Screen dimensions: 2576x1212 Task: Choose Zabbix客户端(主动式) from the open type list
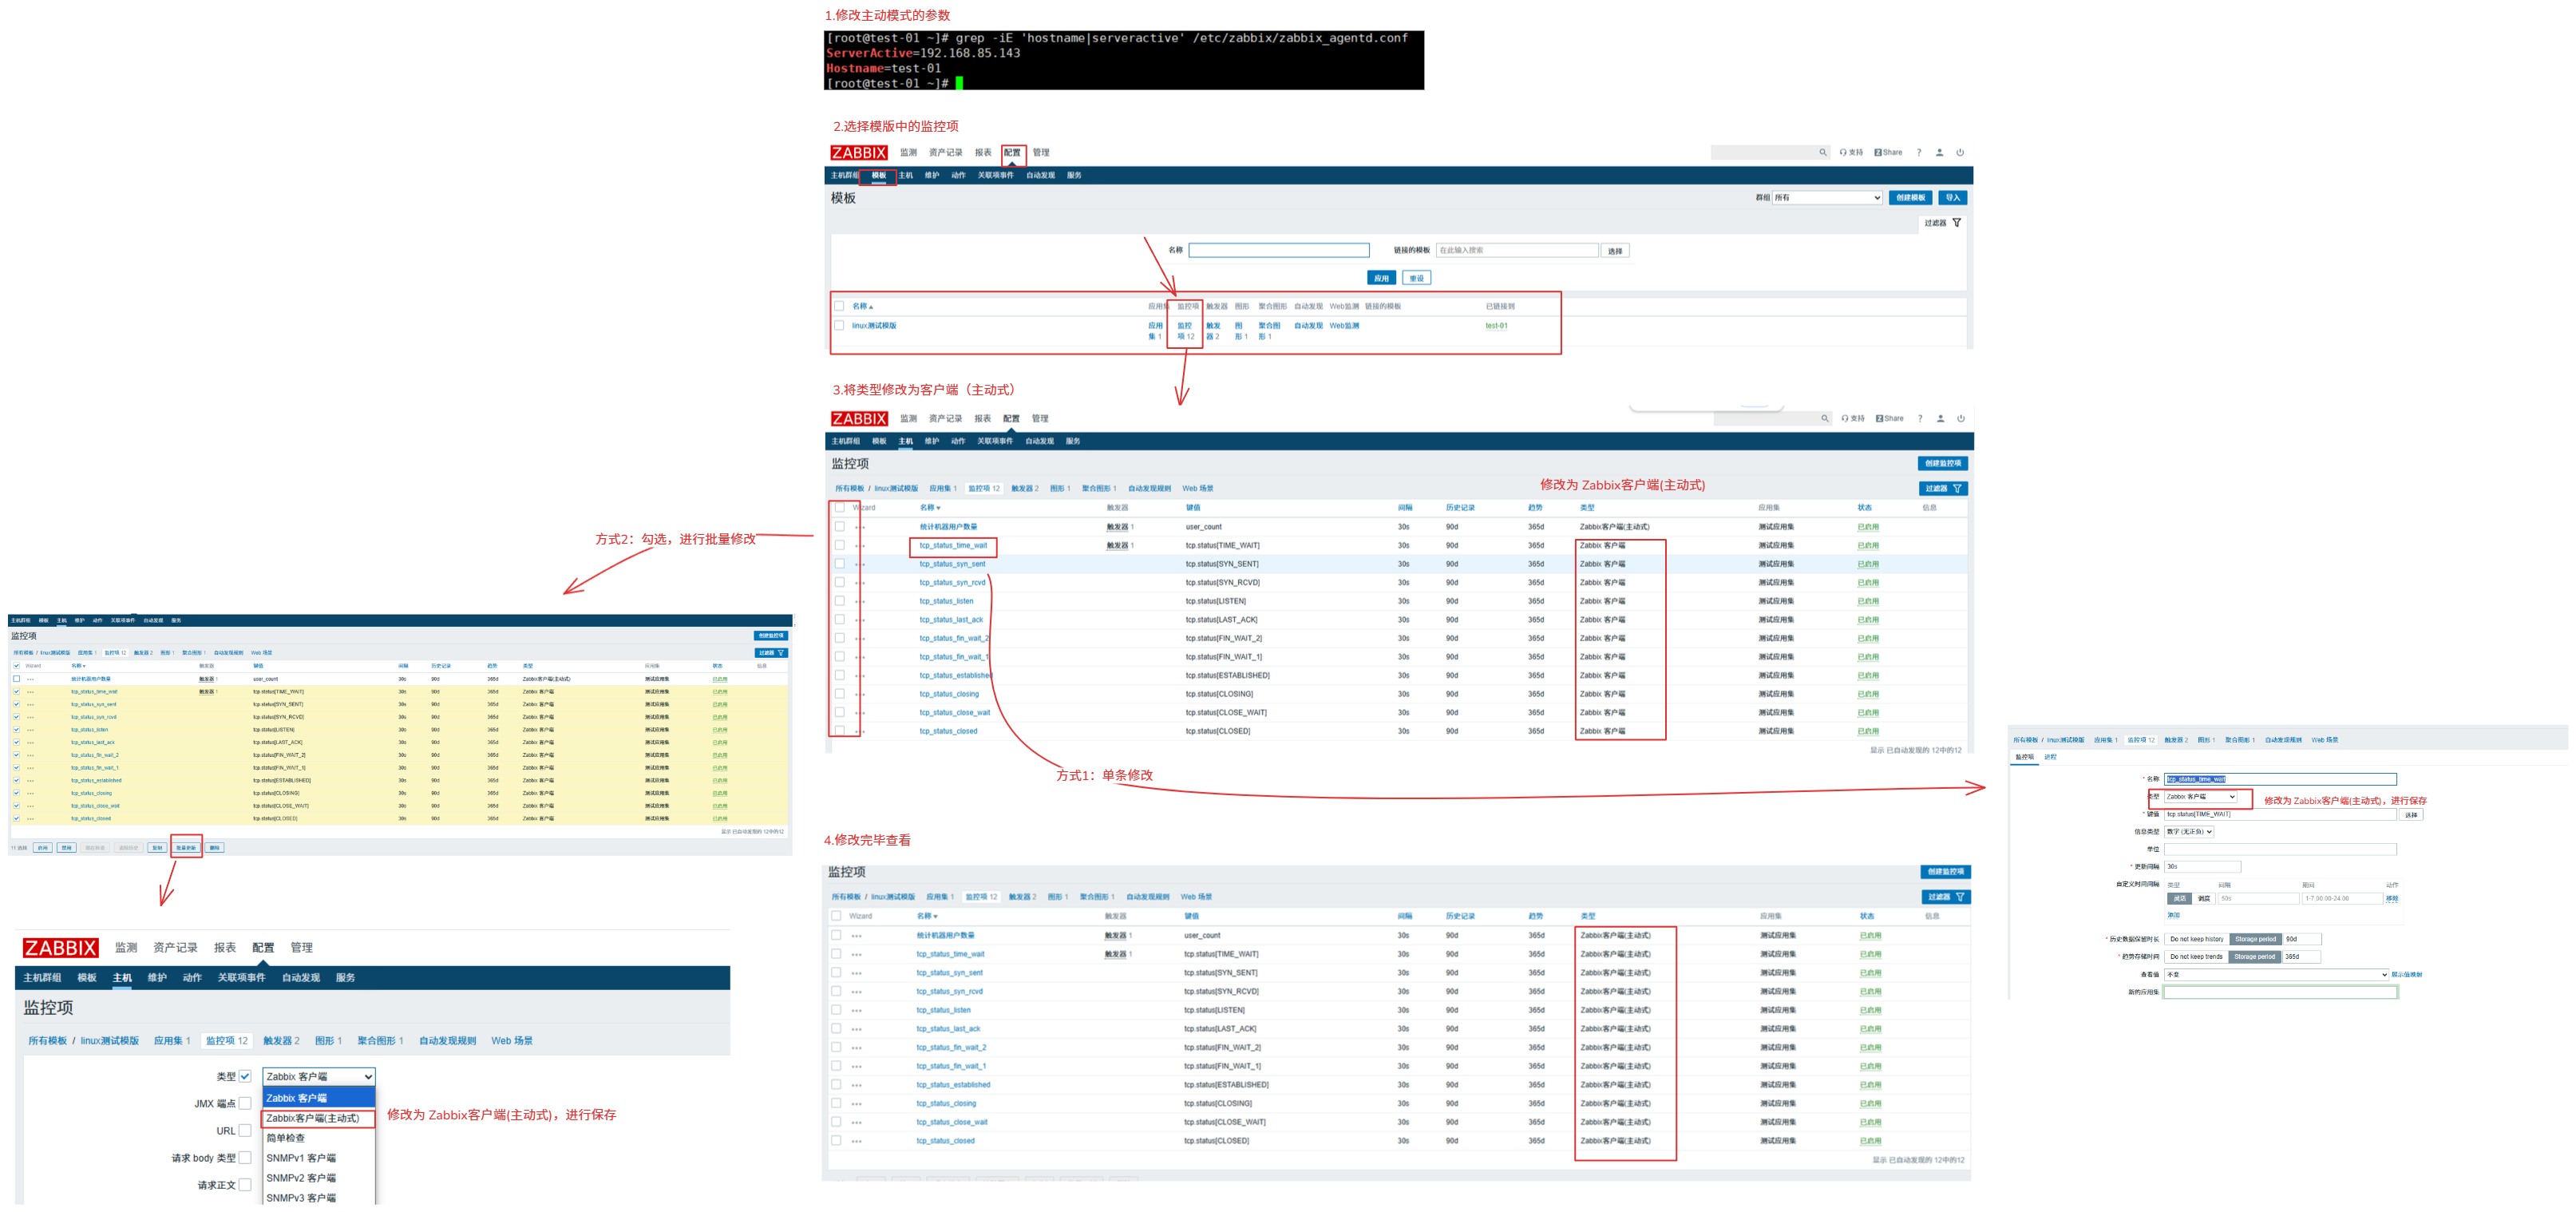(318, 1119)
